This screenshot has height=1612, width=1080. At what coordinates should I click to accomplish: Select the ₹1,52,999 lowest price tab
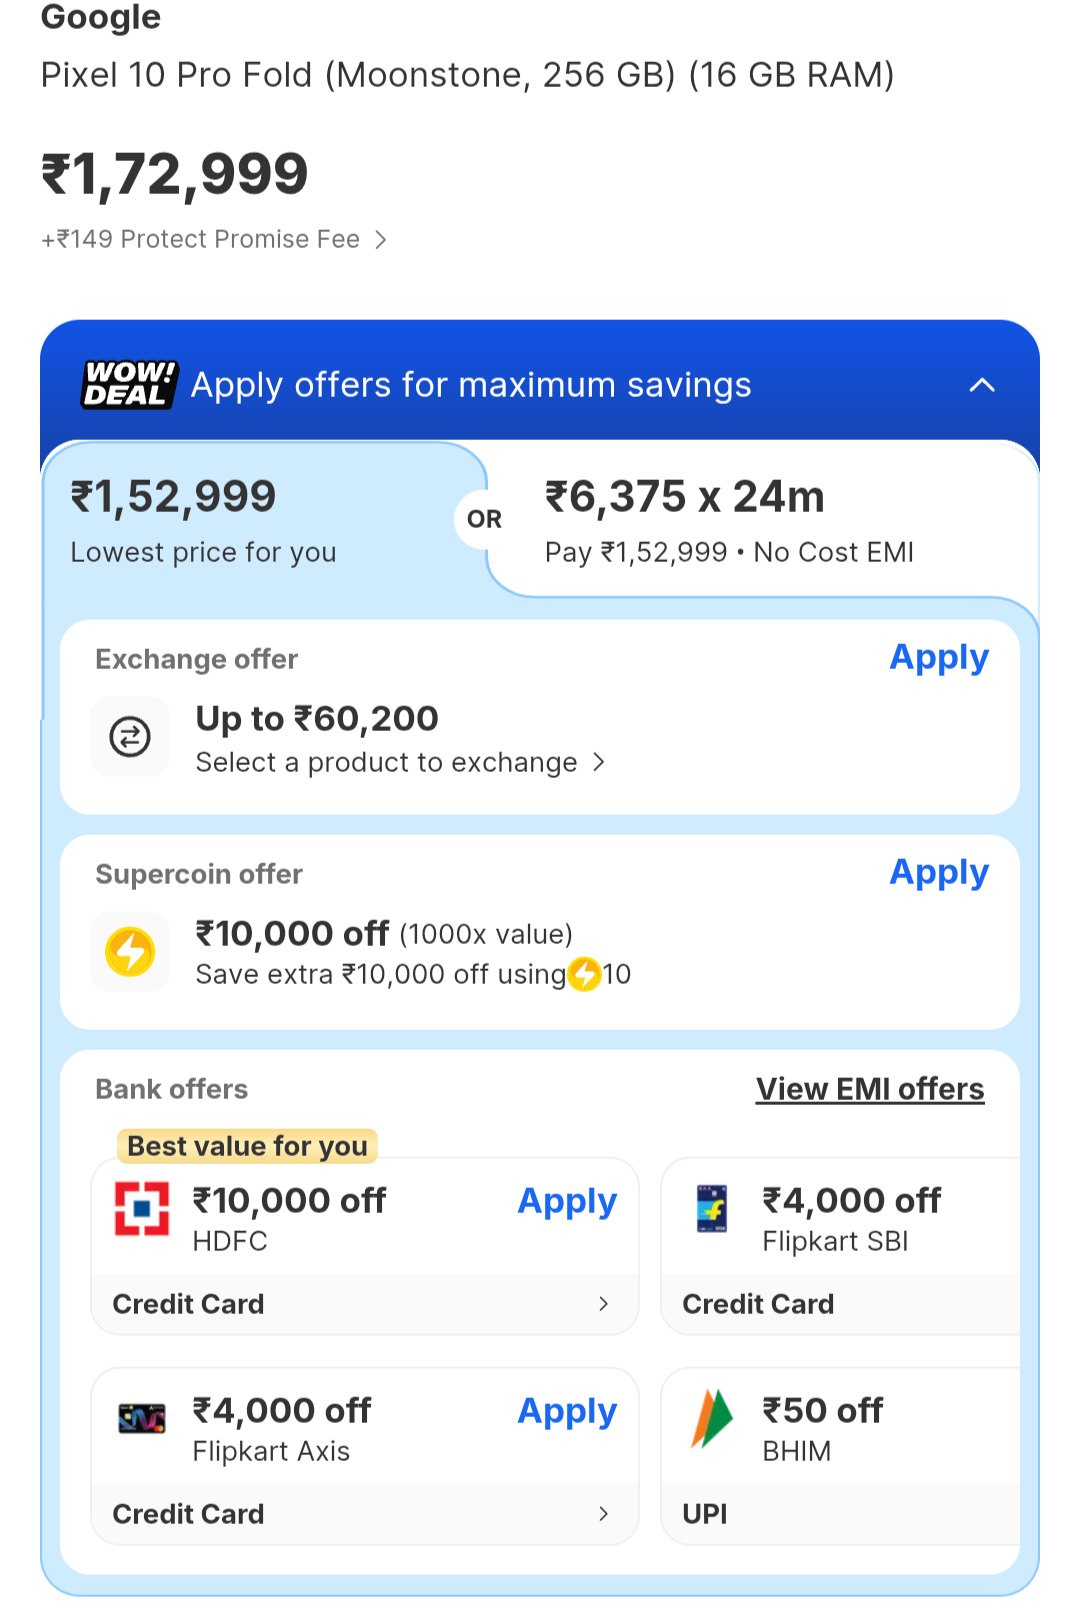[x=250, y=522]
